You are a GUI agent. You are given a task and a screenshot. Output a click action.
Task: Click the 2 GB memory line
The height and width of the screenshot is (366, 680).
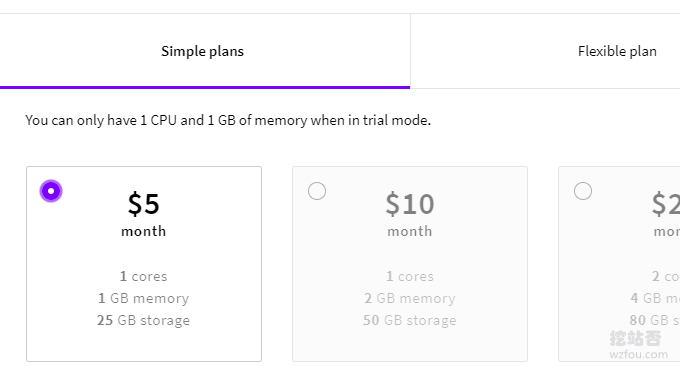pos(409,298)
